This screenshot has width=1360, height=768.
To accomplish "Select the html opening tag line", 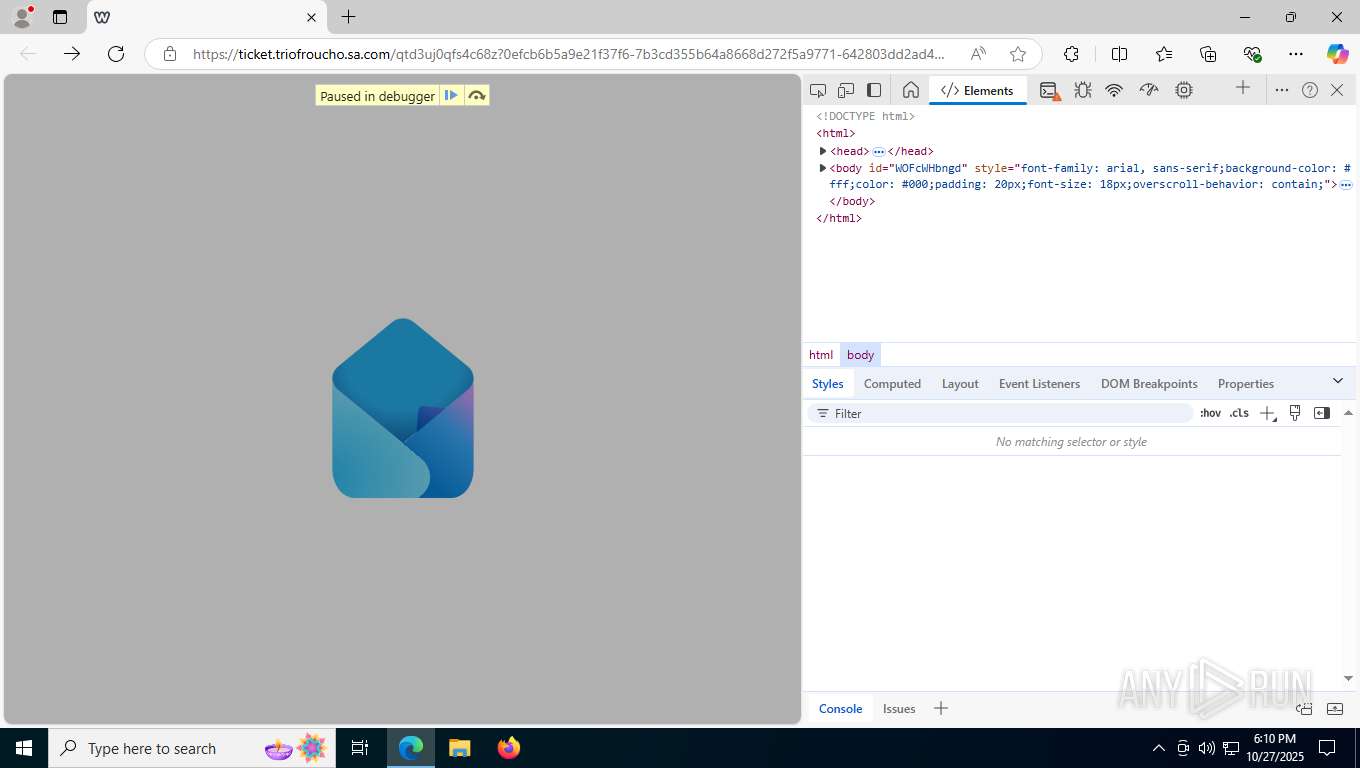I will [836, 133].
